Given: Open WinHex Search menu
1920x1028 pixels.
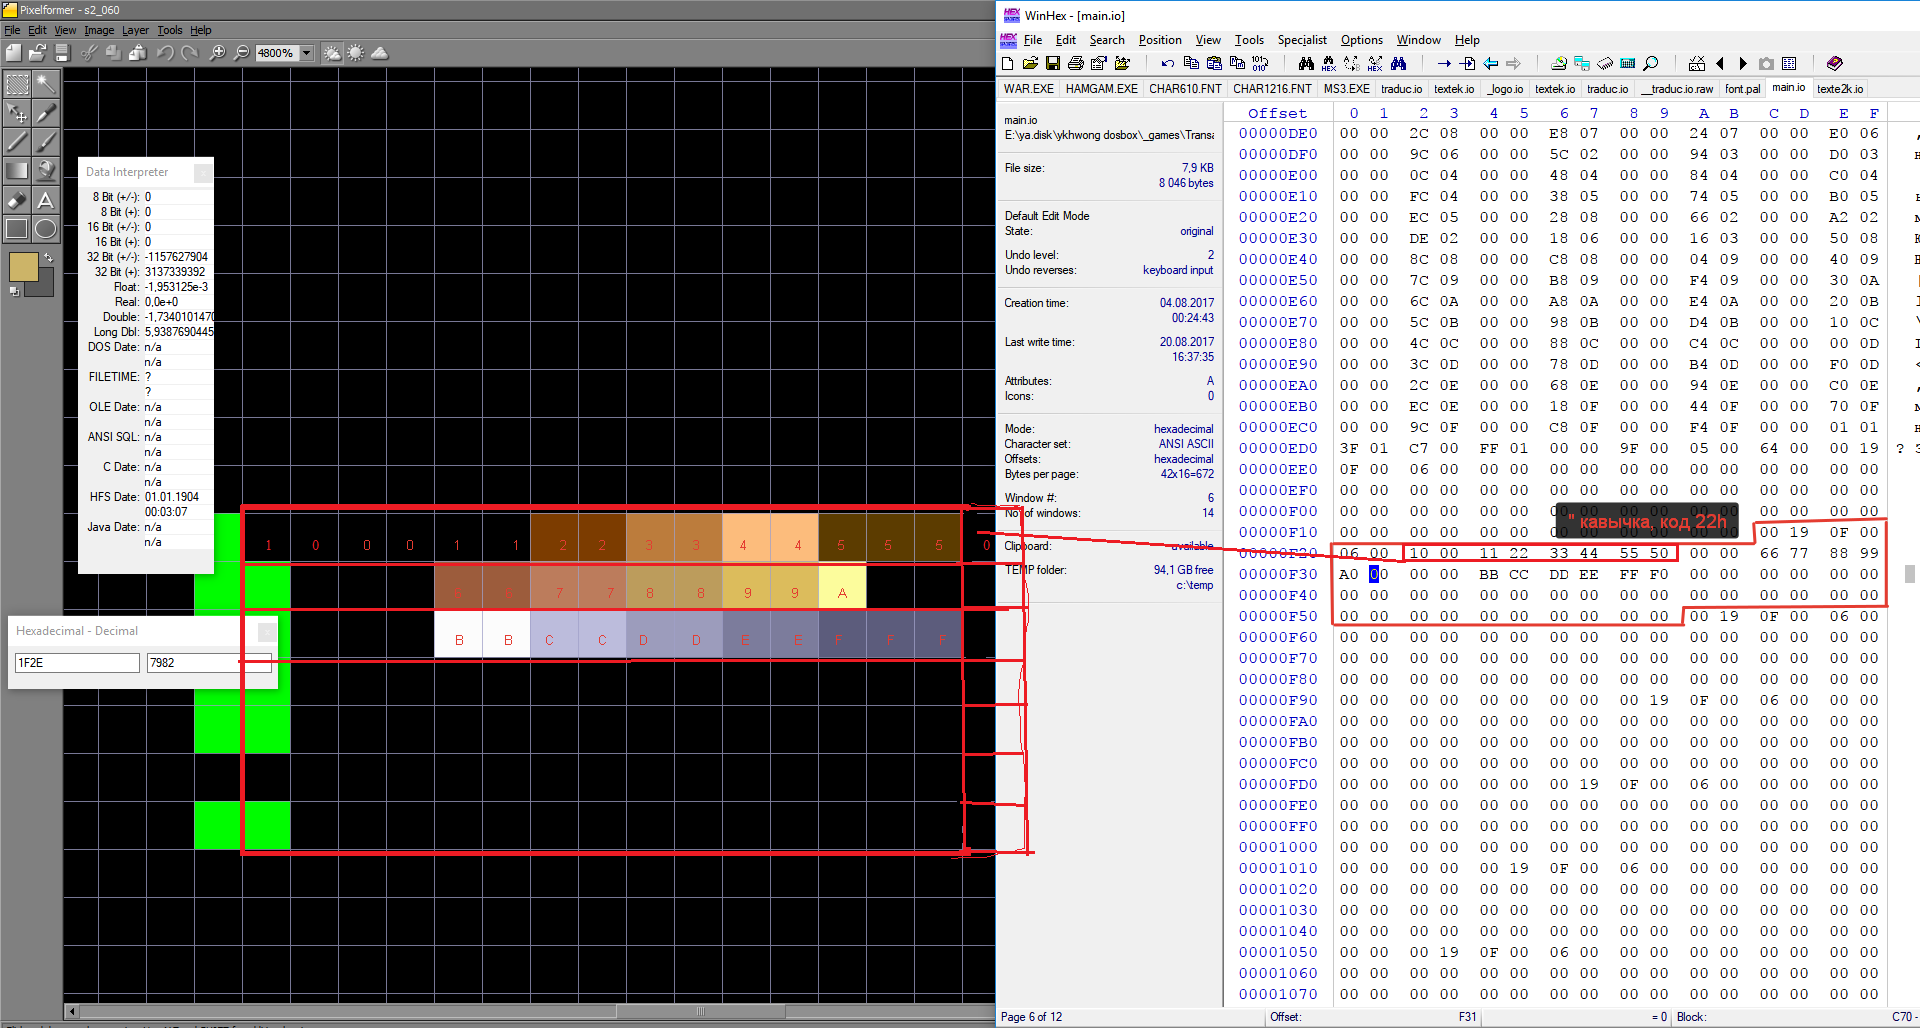Looking at the screenshot, I should tap(1107, 40).
